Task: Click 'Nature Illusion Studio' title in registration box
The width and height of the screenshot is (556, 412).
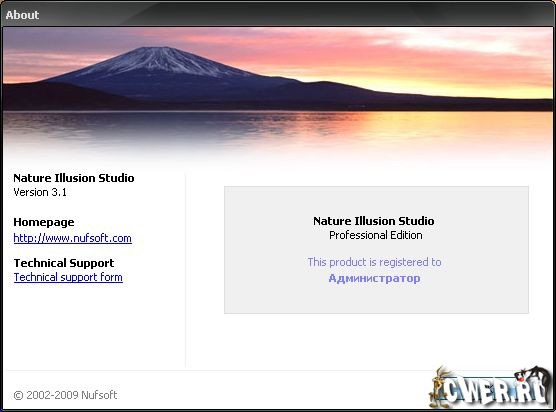Action: [374, 221]
